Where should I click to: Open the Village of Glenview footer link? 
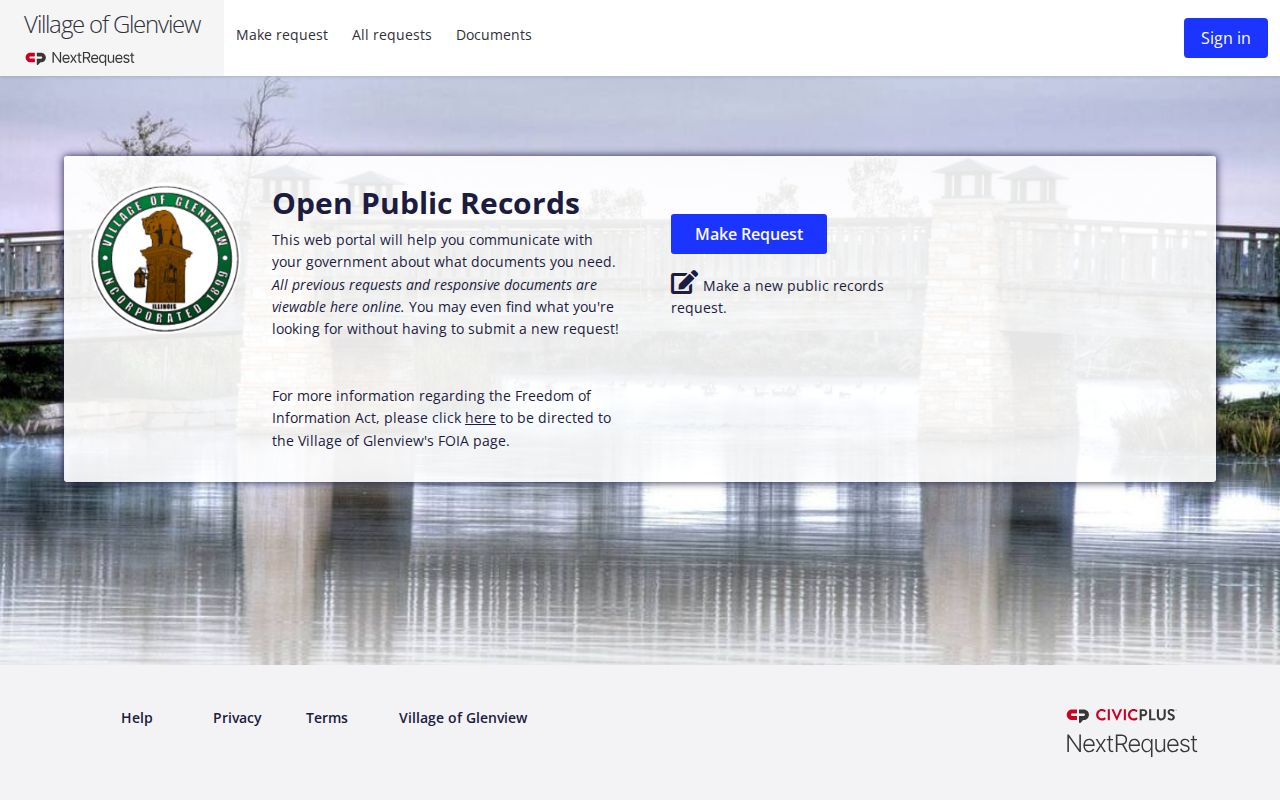463,718
